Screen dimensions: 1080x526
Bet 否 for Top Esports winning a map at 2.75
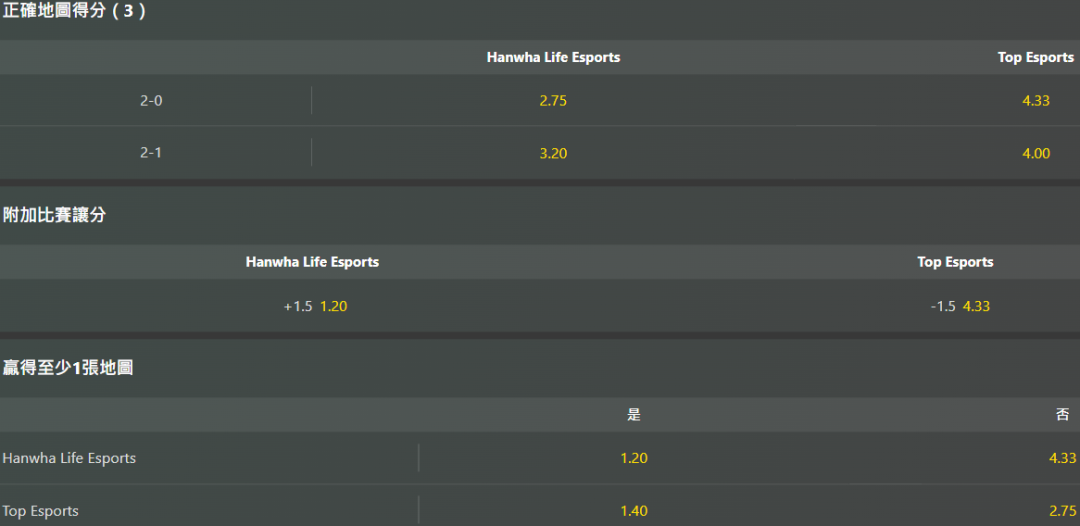[1062, 511]
